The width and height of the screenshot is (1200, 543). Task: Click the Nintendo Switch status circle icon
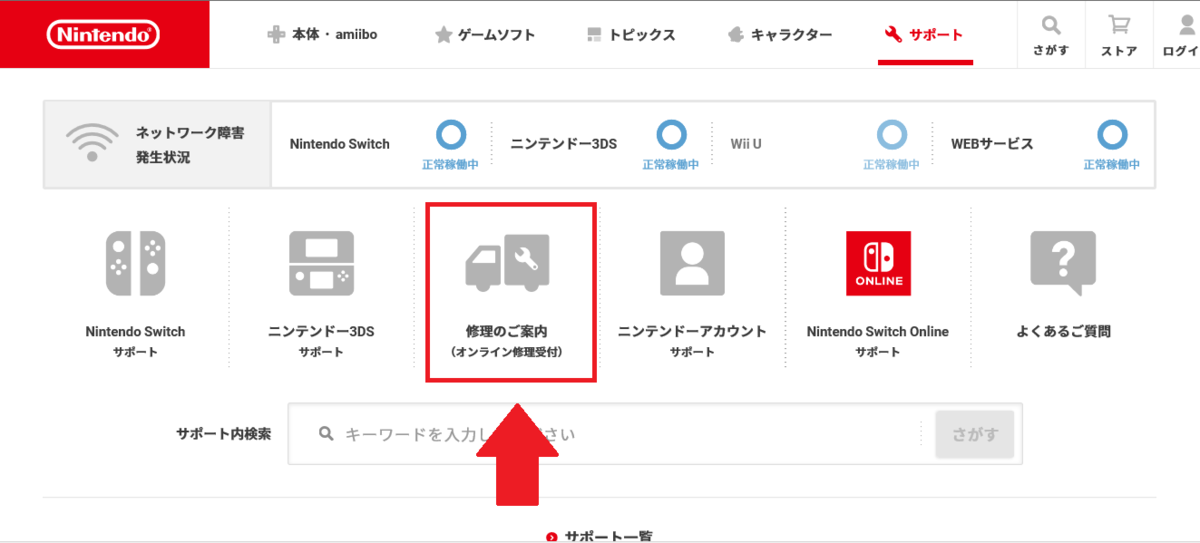(452, 134)
